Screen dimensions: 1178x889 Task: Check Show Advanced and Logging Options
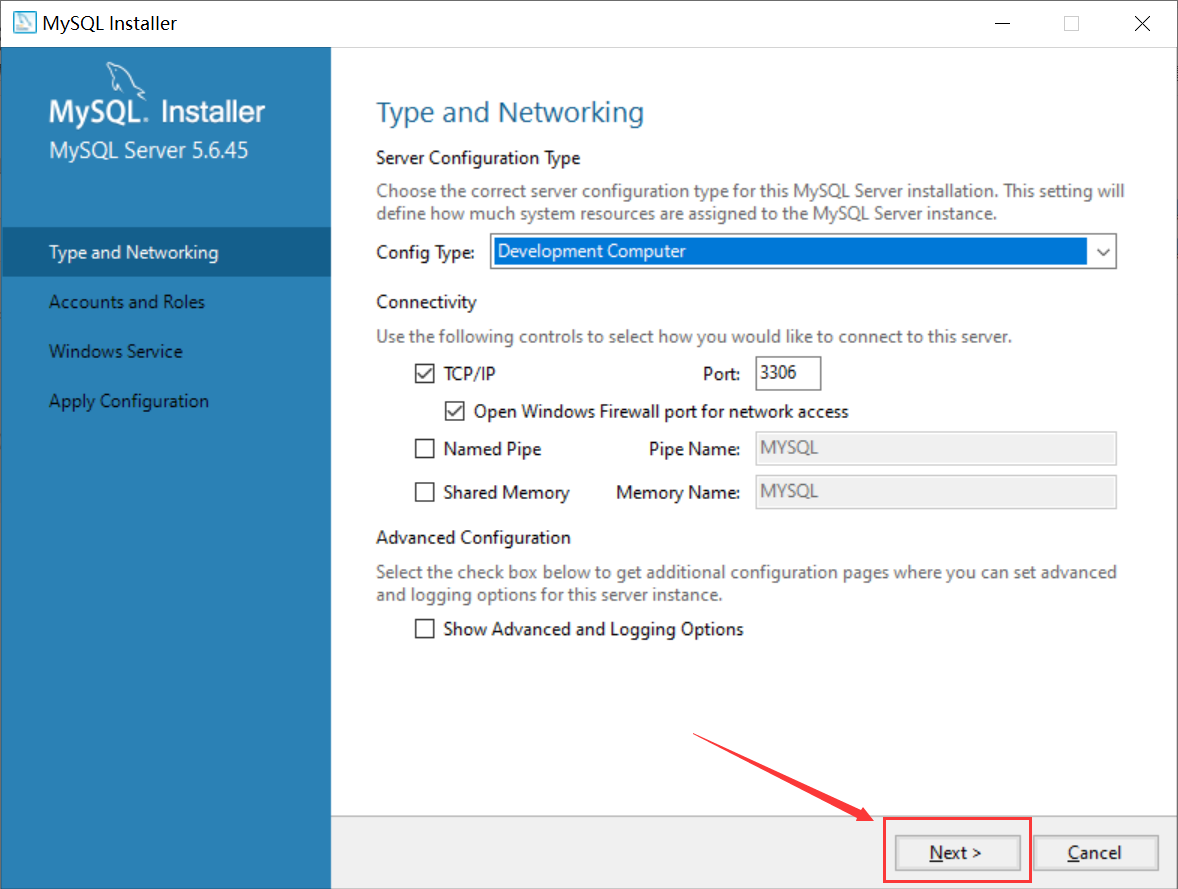click(424, 629)
